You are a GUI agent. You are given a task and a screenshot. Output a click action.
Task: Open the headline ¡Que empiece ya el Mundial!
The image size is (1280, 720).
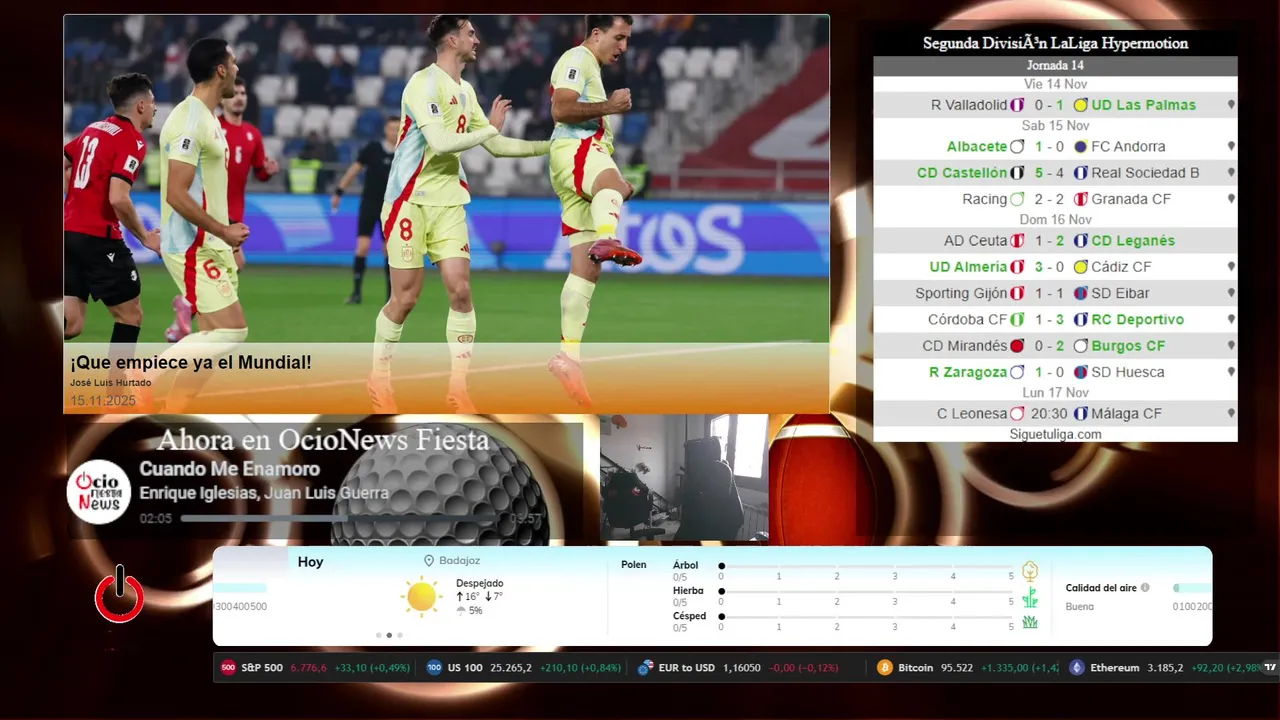tap(190, 362)
